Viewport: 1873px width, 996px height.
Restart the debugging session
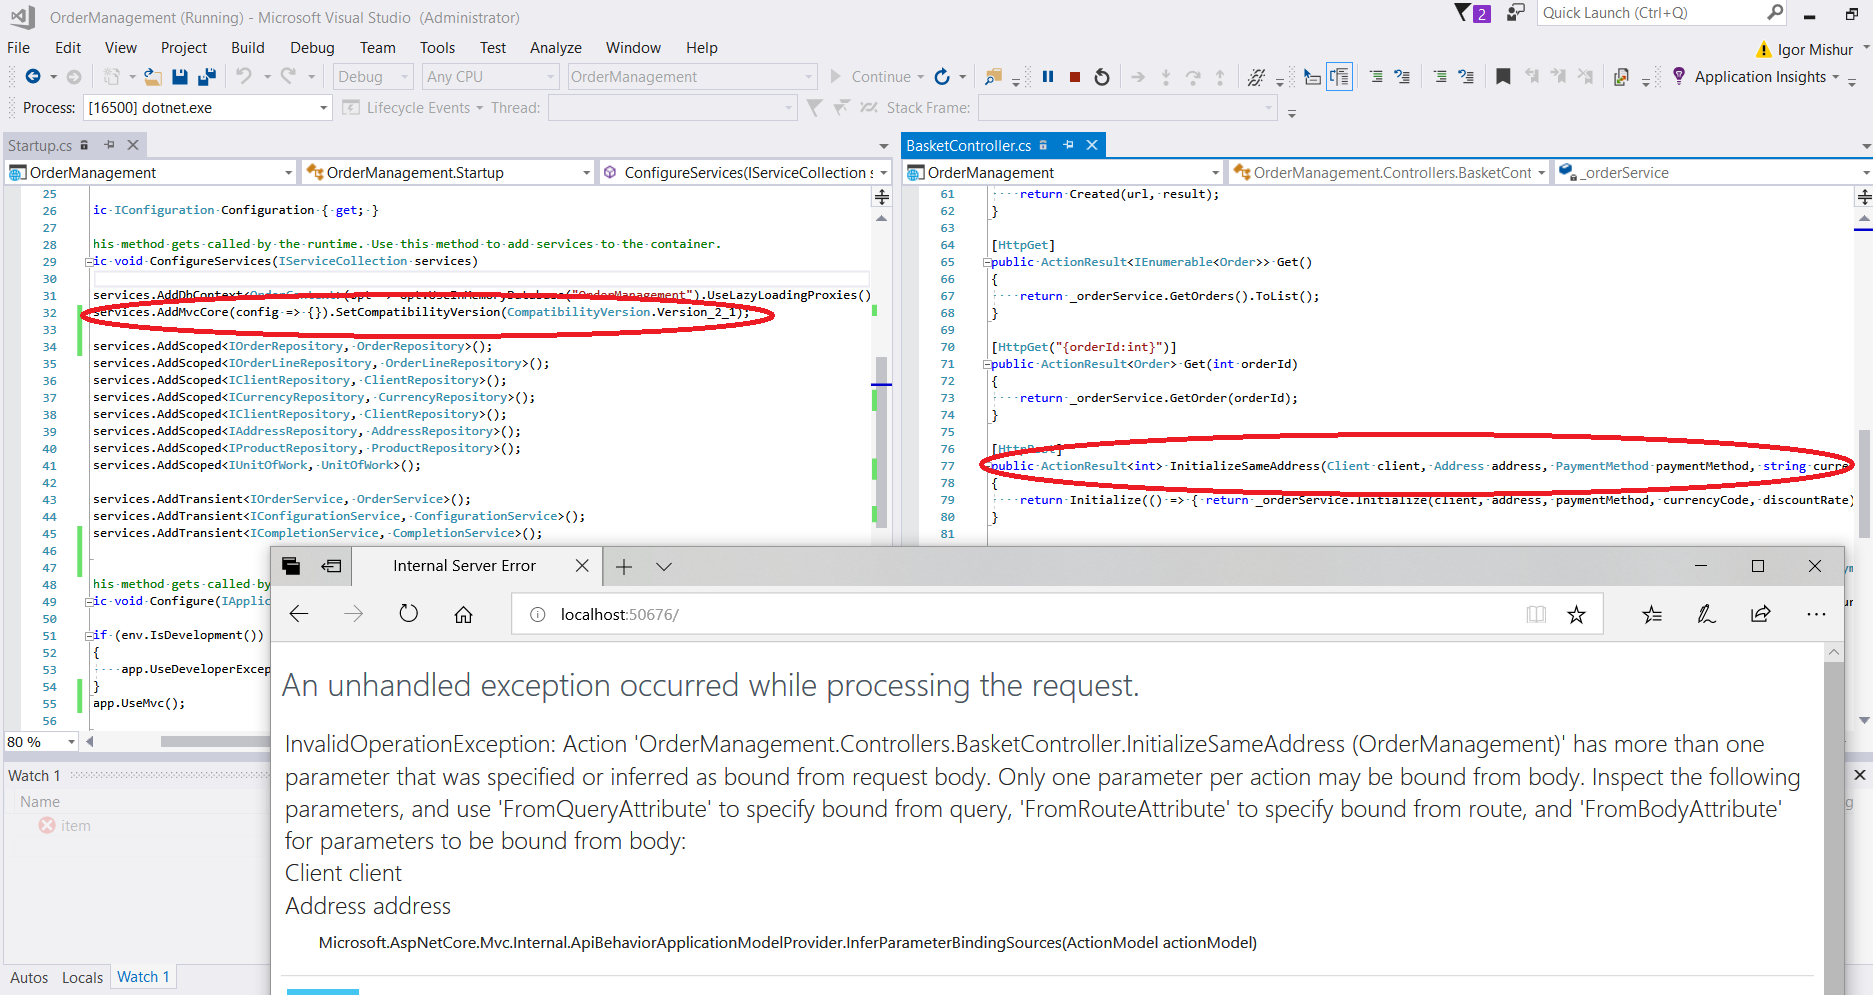(1102, 77)
